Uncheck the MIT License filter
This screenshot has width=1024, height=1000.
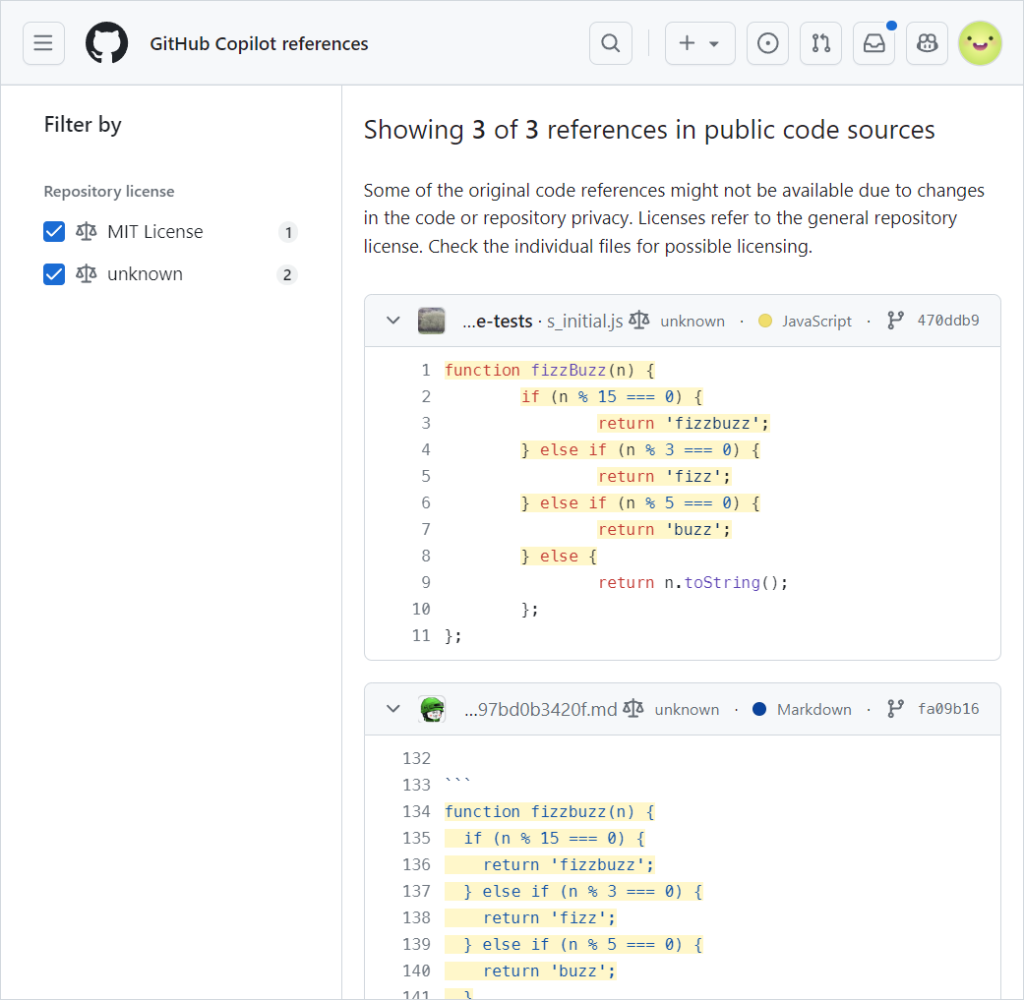coord(54,231)
